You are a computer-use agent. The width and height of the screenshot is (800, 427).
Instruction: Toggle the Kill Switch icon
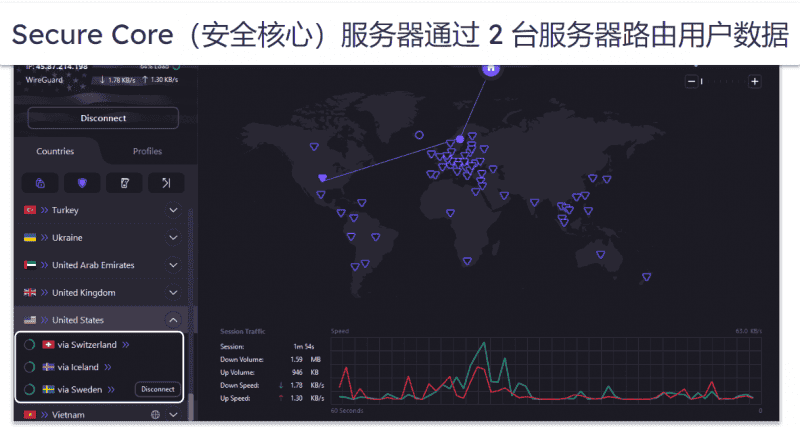(124, 183)
